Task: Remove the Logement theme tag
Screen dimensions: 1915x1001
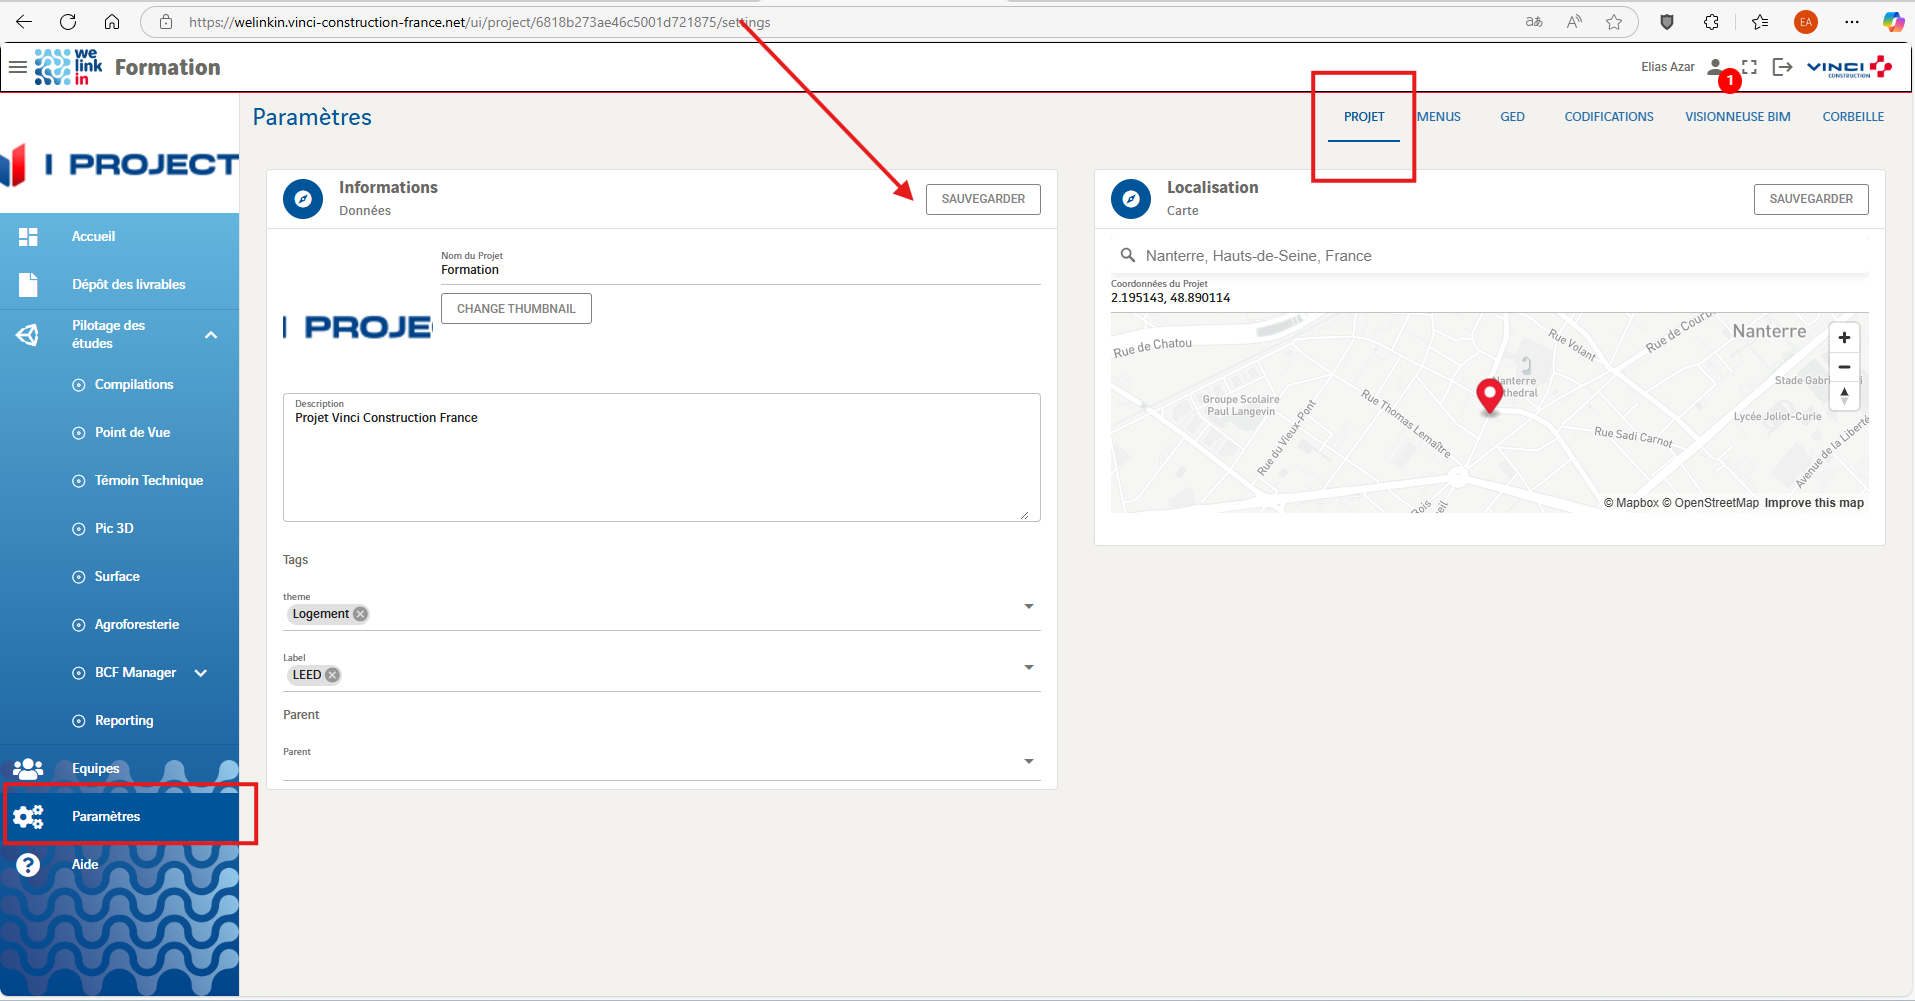Action: [x=360, y=614]
